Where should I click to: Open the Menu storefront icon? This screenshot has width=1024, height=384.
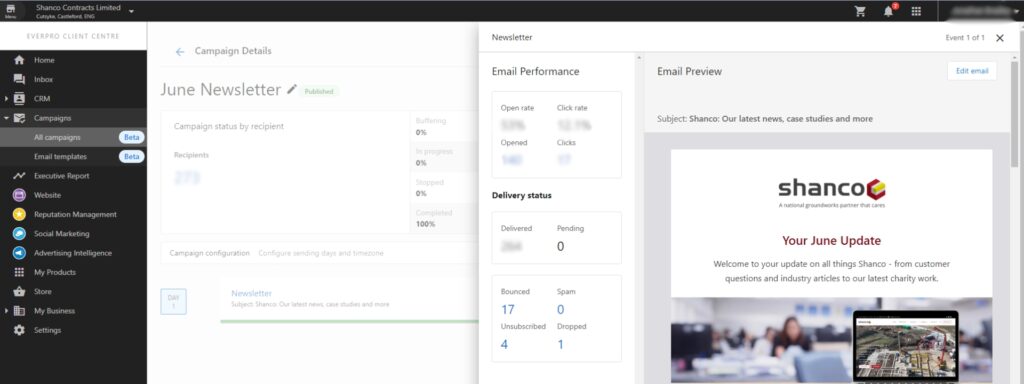pyautogui.click(x=10, y=10)
